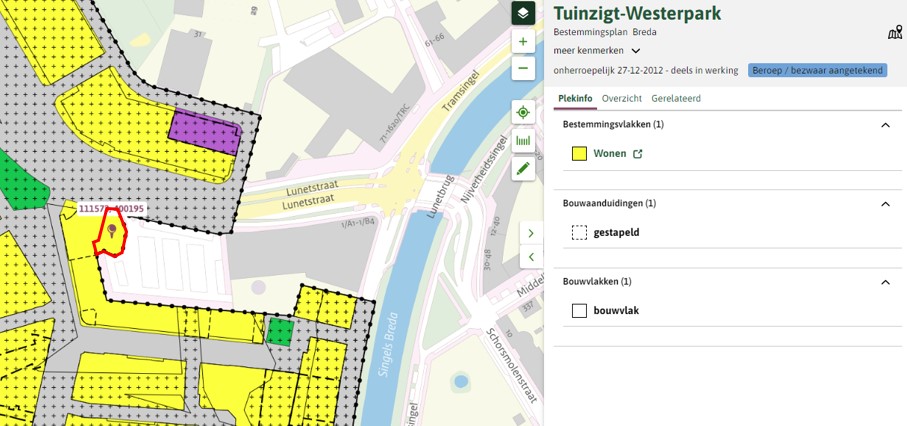Viewport: 907px width, 426px height.
Task: Collapse the Bestemmingsvlakken section
Action: click(x=885, y=125)
